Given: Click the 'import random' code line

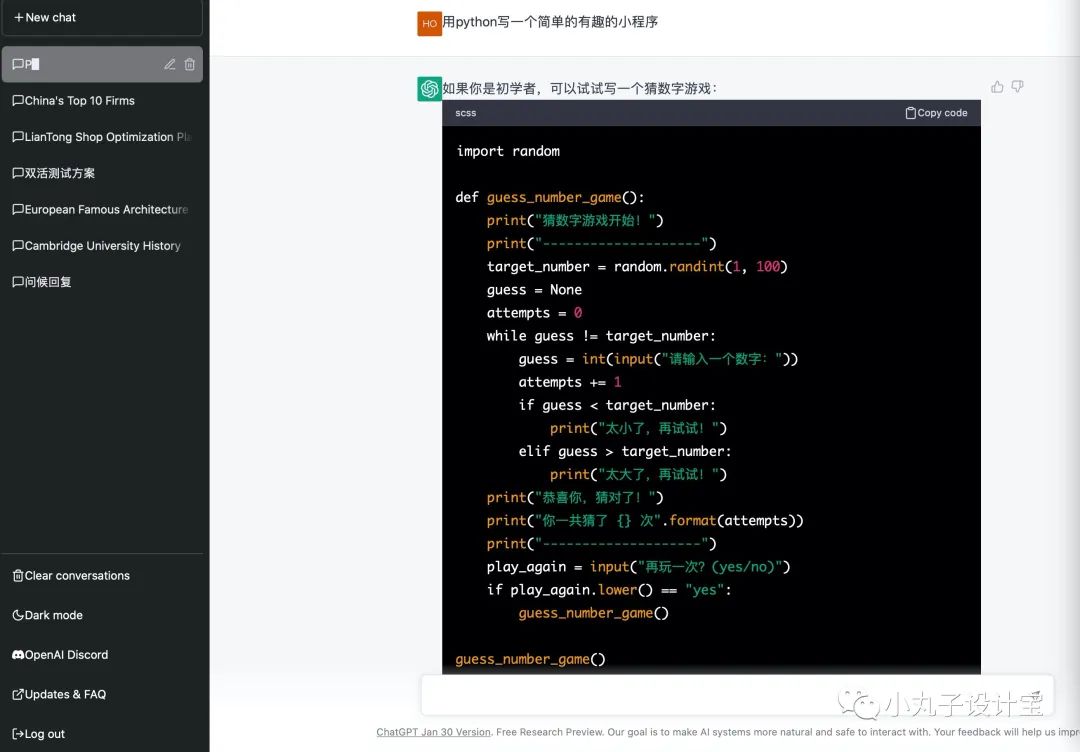Looking at the screenshot, I should click(x=508, y=151).
